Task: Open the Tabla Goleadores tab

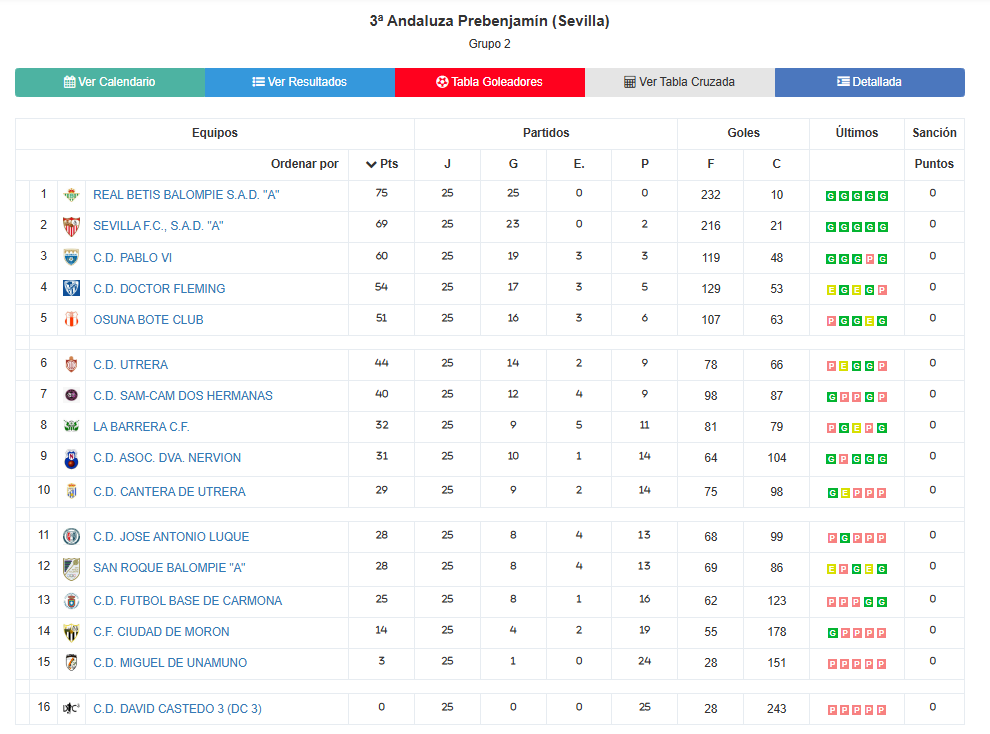Action: click(490, 82)
